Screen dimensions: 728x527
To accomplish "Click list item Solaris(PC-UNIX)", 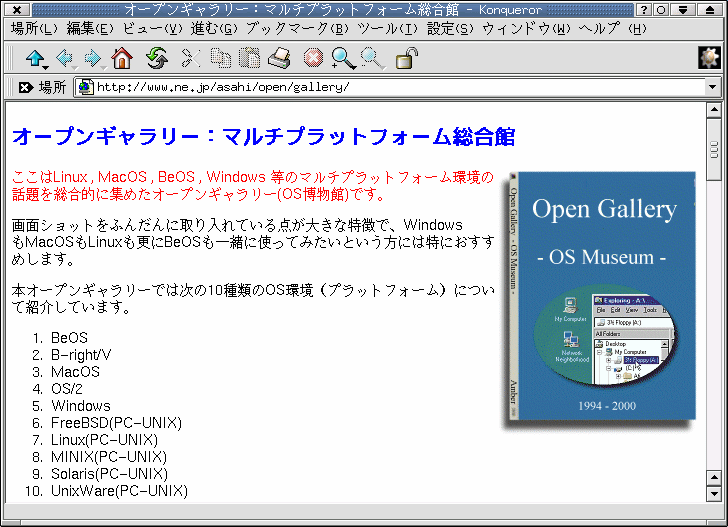I will click(x=109, y=474).
